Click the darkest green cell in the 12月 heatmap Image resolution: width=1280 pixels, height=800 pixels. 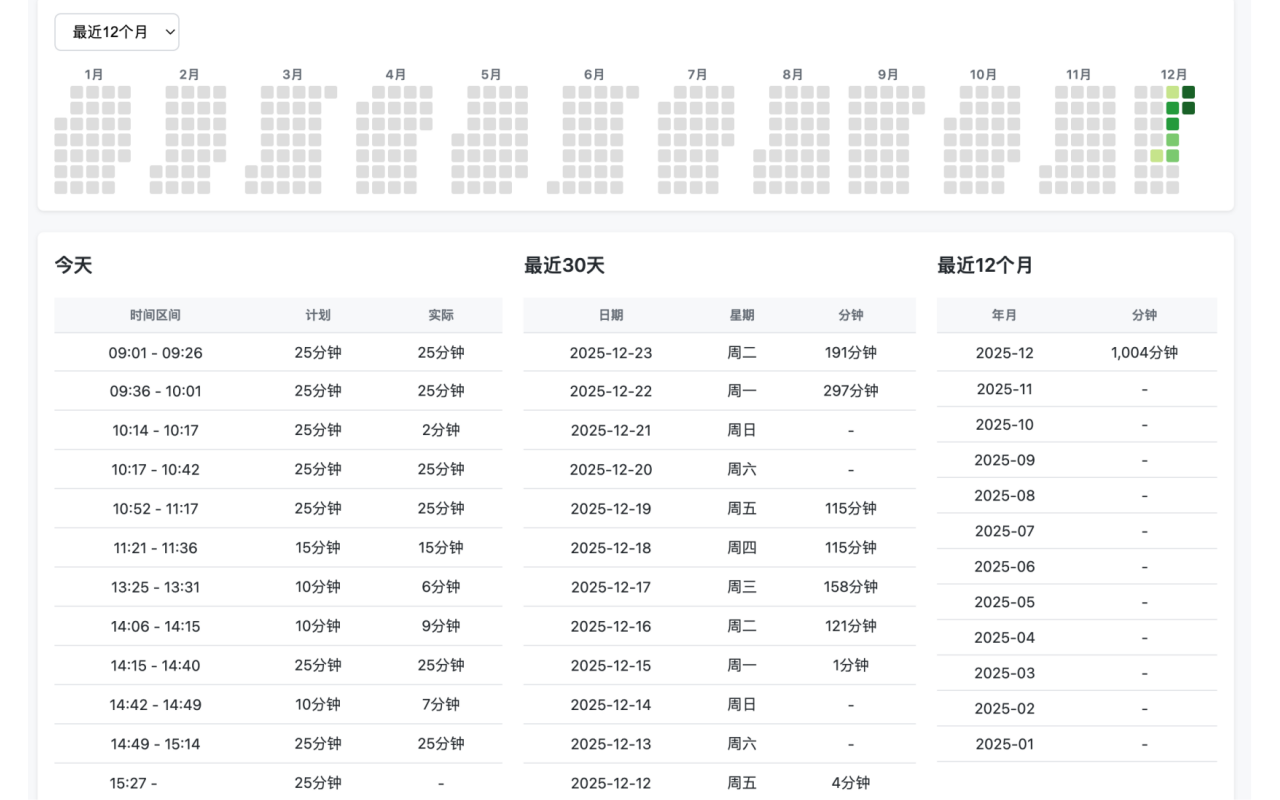tap(1186, 91)
